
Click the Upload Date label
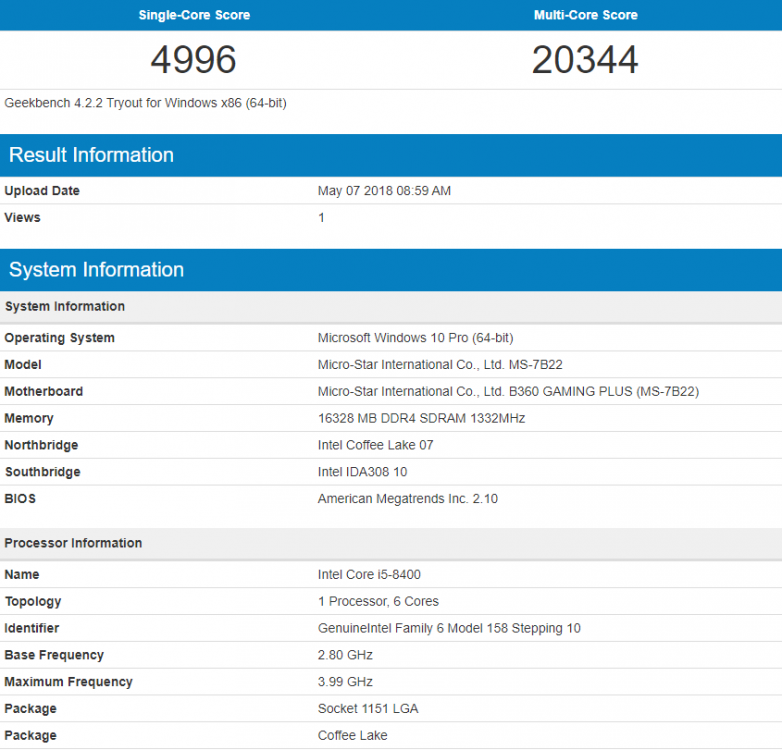point(42,190)
